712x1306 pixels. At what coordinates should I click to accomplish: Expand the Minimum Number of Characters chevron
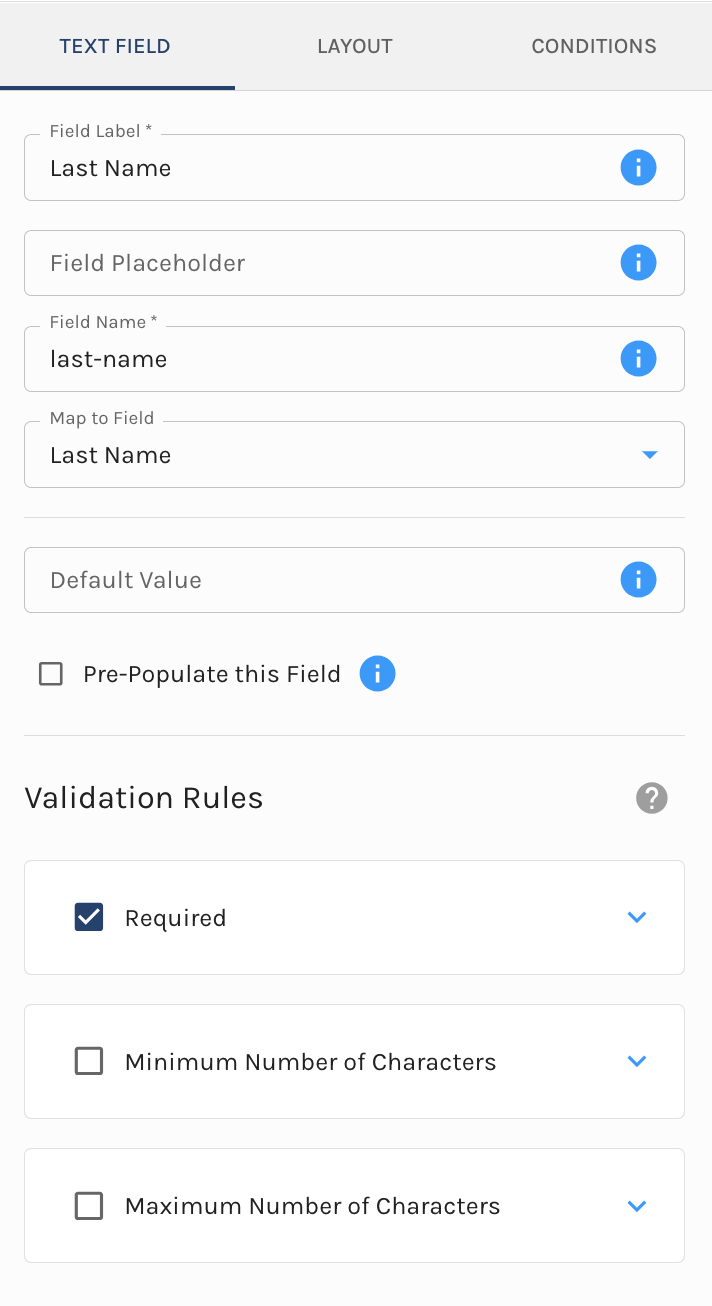(x=637, y=1061)
